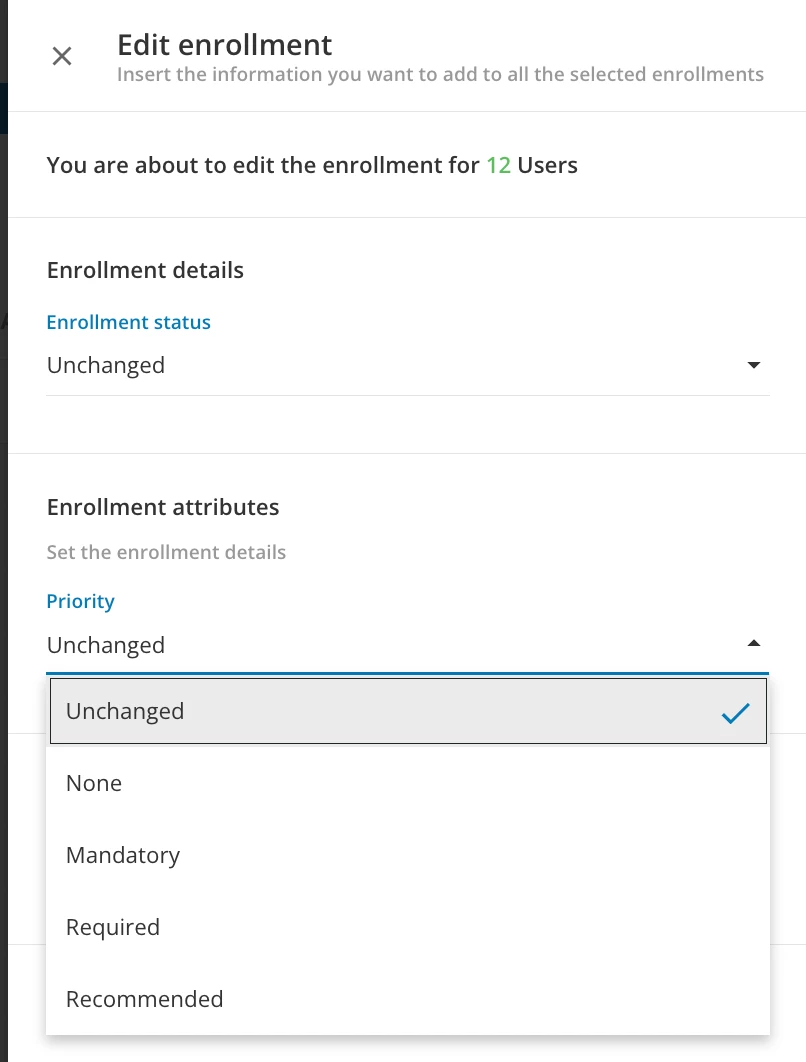Click the Insert the information subtitle text
The height and width of the screenshot is (1062, 806).
click(x=440, y=75)
